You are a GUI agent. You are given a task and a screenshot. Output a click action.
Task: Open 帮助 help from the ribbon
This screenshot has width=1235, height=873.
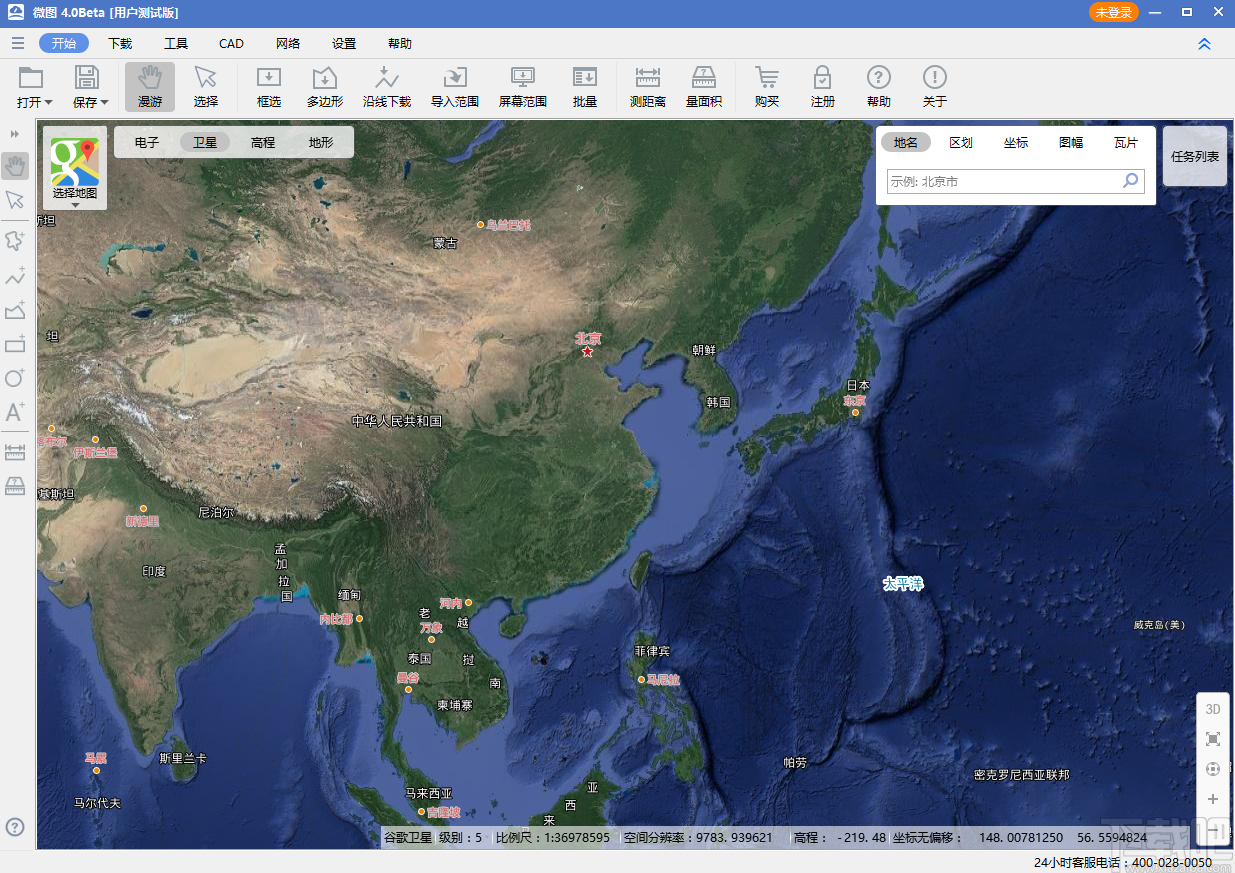pos(879,87)
